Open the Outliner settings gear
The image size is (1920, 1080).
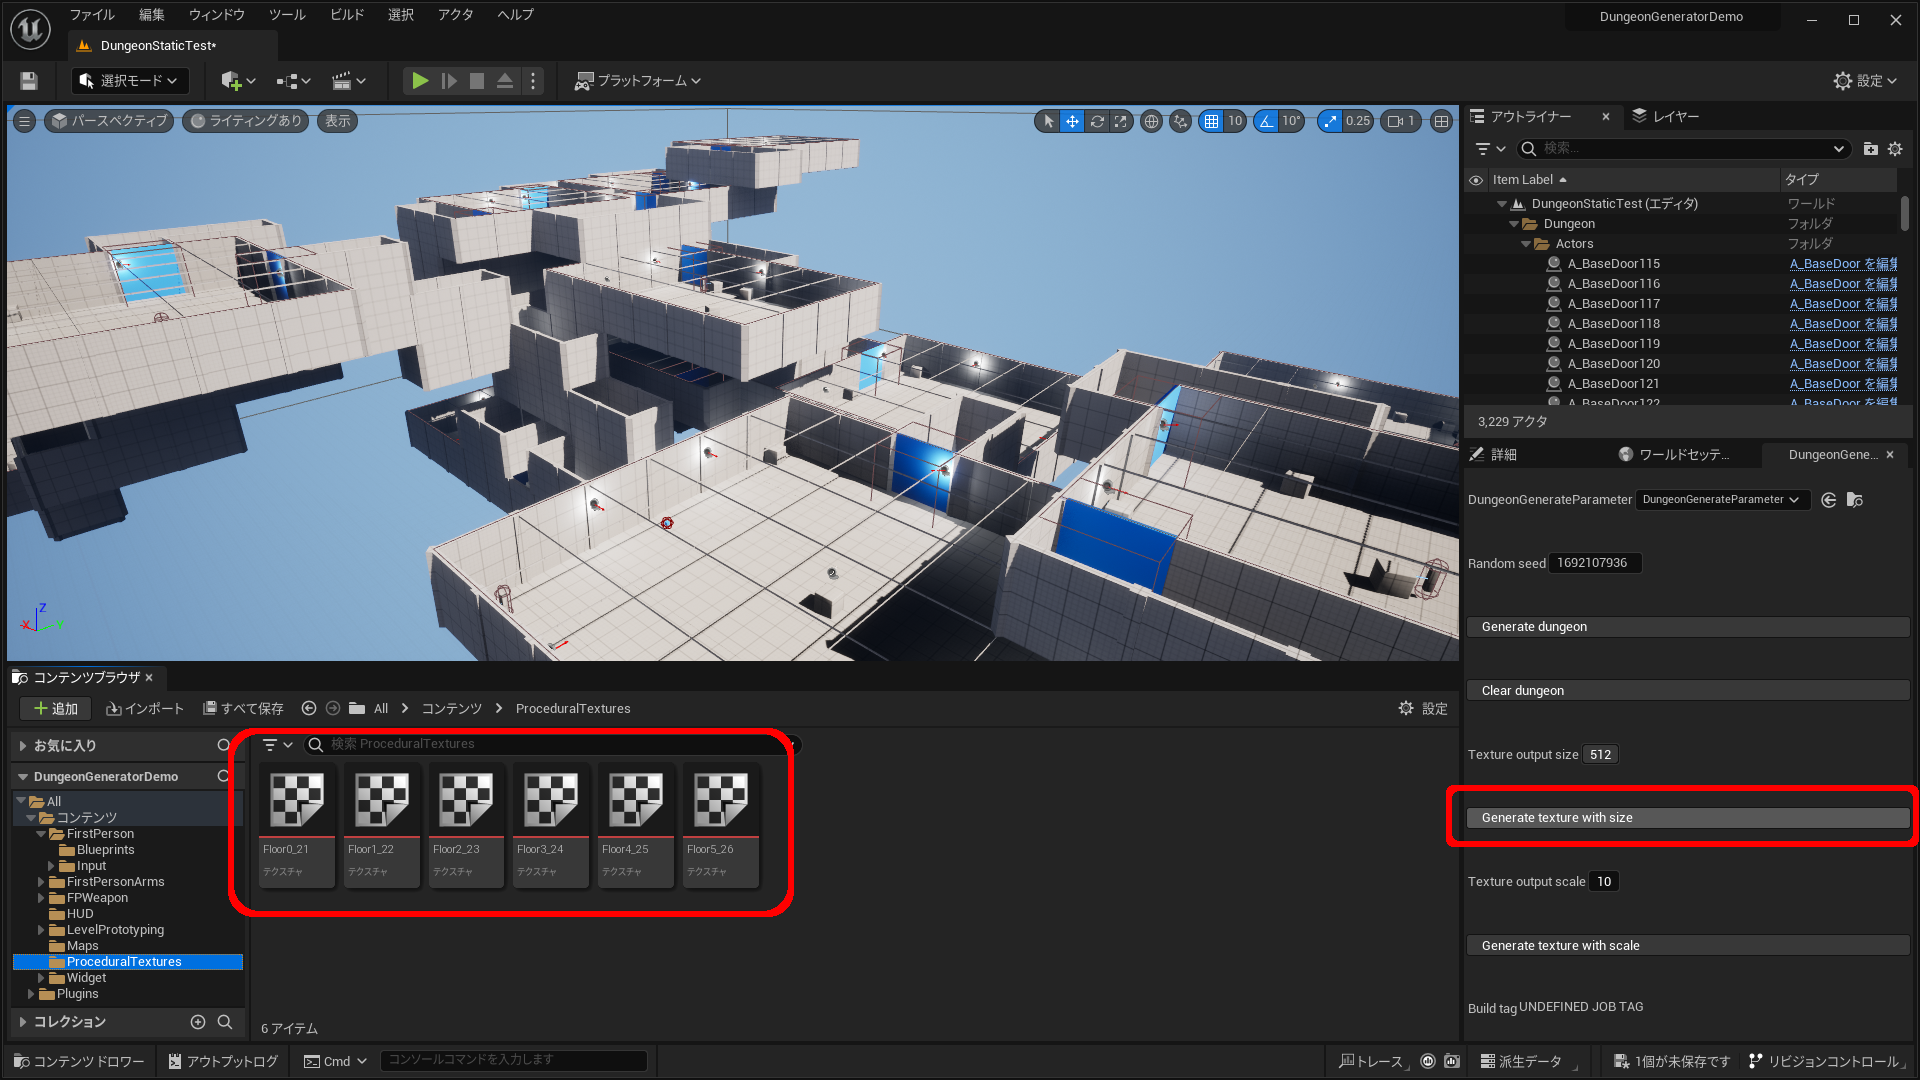1895,149
